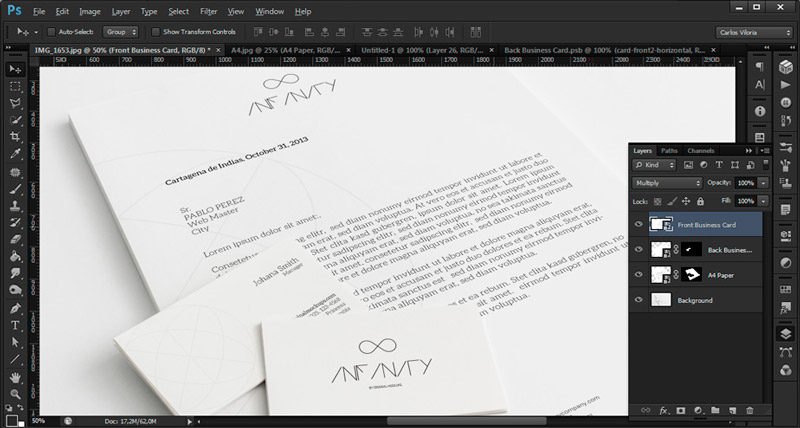This screenshot has height=428, width=800.
Task: Toggle lock transparent pixels
Action: [x=658, y=202]
